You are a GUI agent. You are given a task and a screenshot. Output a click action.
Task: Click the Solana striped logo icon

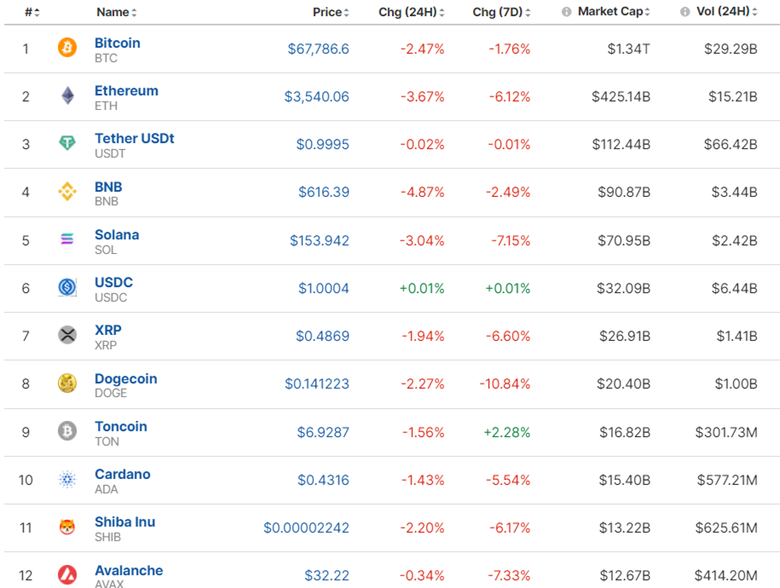coord(67,239)
